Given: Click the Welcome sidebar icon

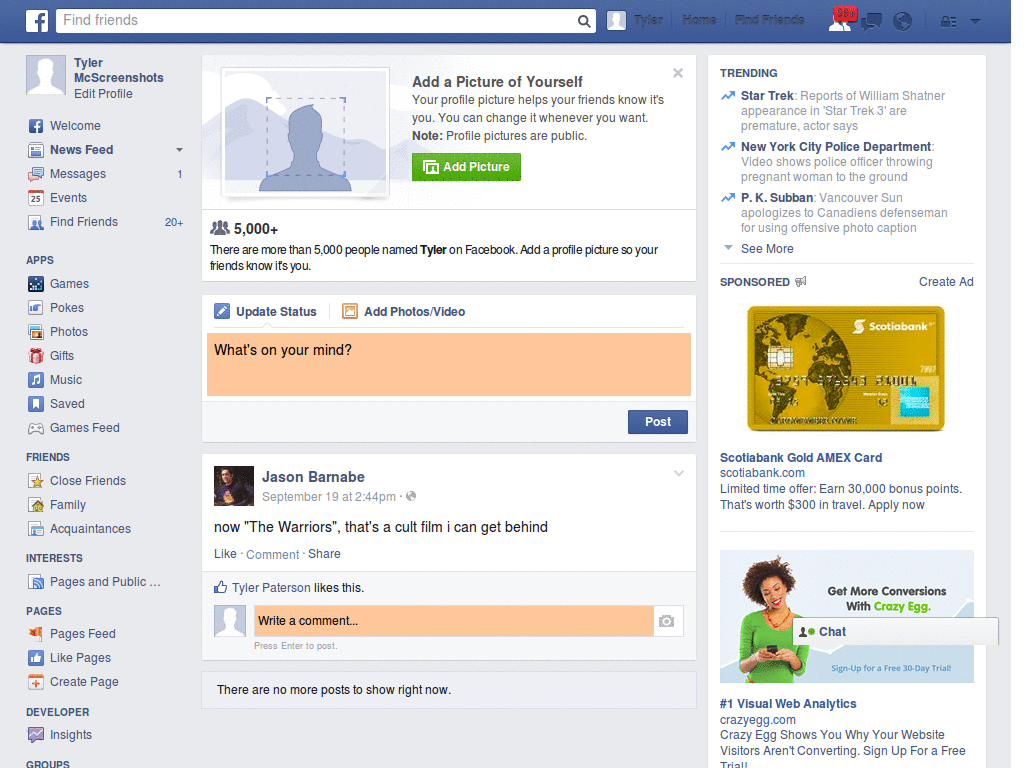Looking at the screenshot, I should (36, 126).
